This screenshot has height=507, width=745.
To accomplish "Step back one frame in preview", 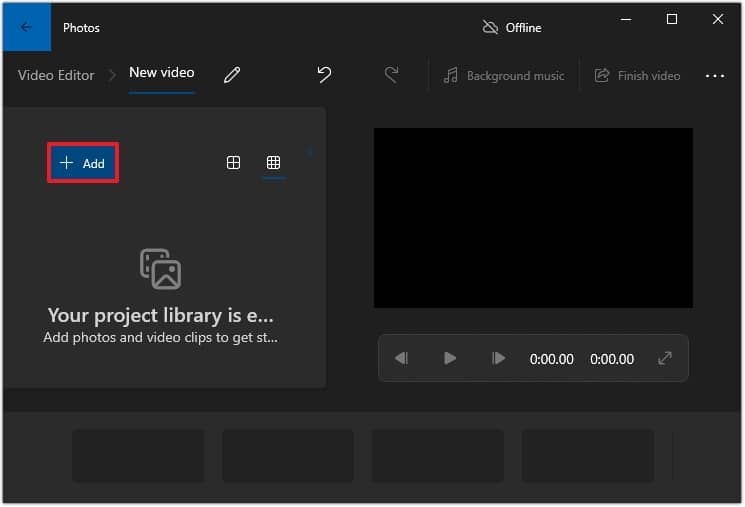I will pos(401,358).
